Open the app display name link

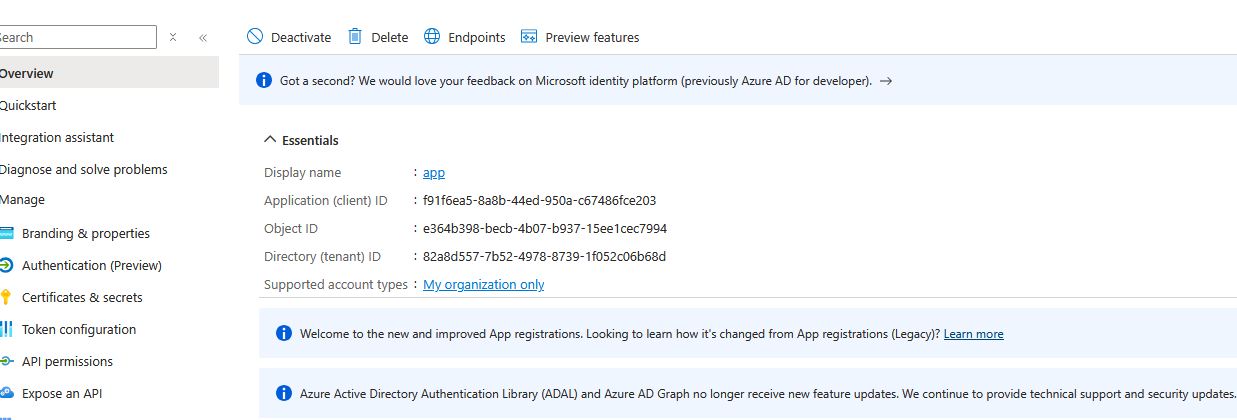434,172
